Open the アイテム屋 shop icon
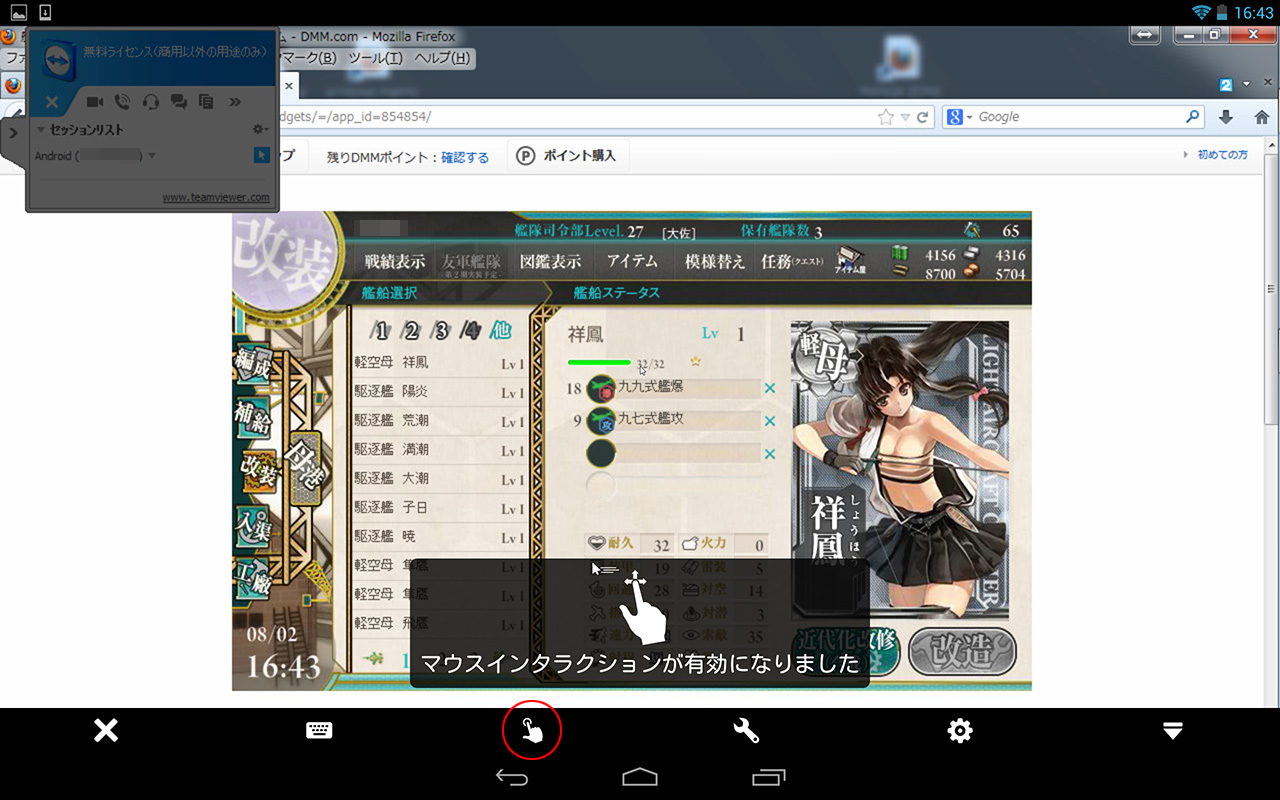This screenshot has height=800, width=1280. point(851,260)
